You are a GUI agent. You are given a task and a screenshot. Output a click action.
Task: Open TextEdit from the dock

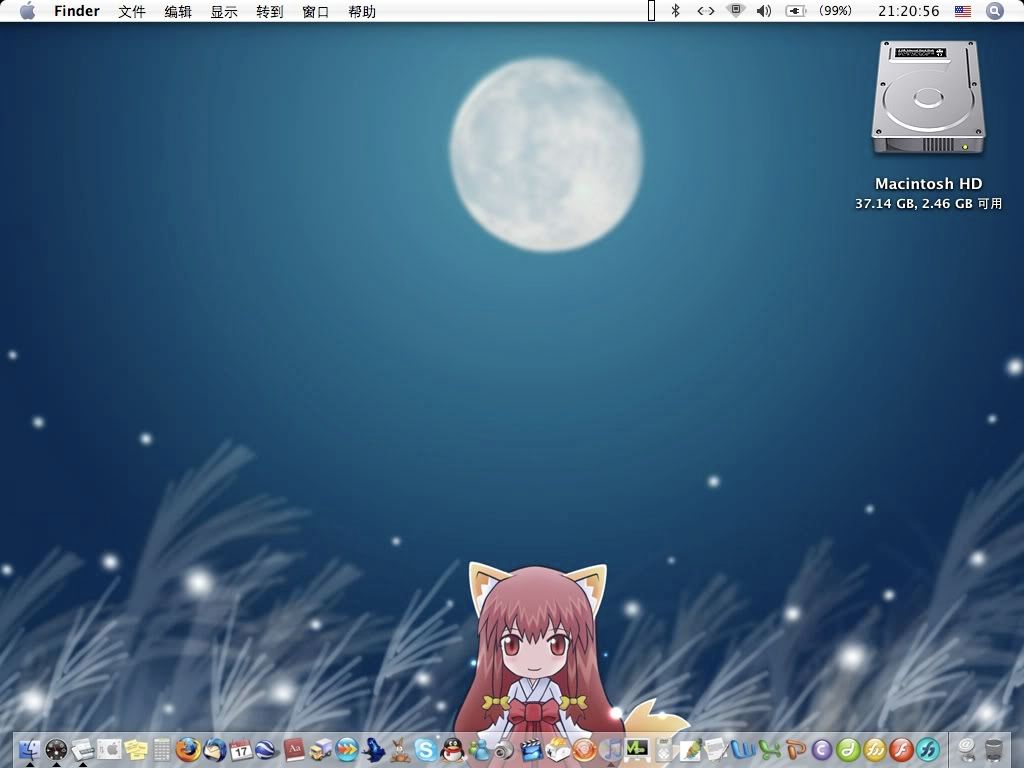point(716,749)
